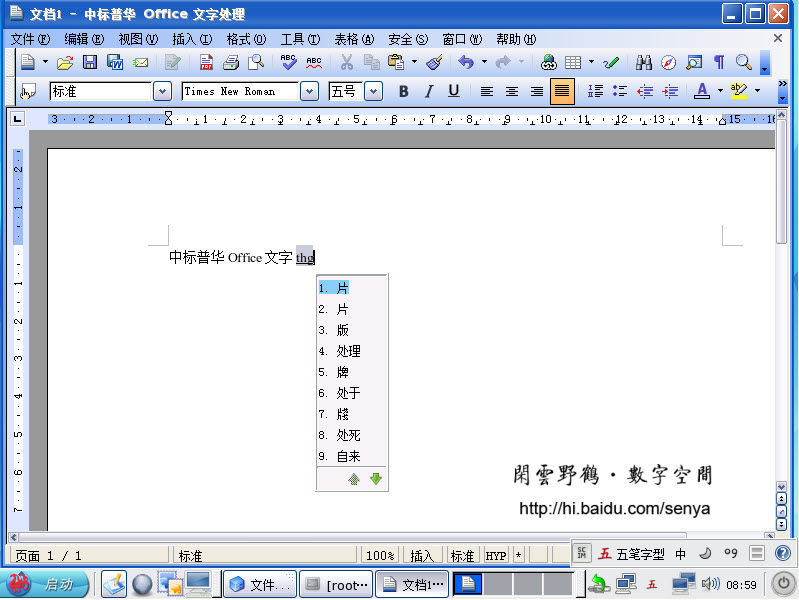Toggle nonprinting characters pilcrow icon

pyautogui.click(x=719, y=62)
